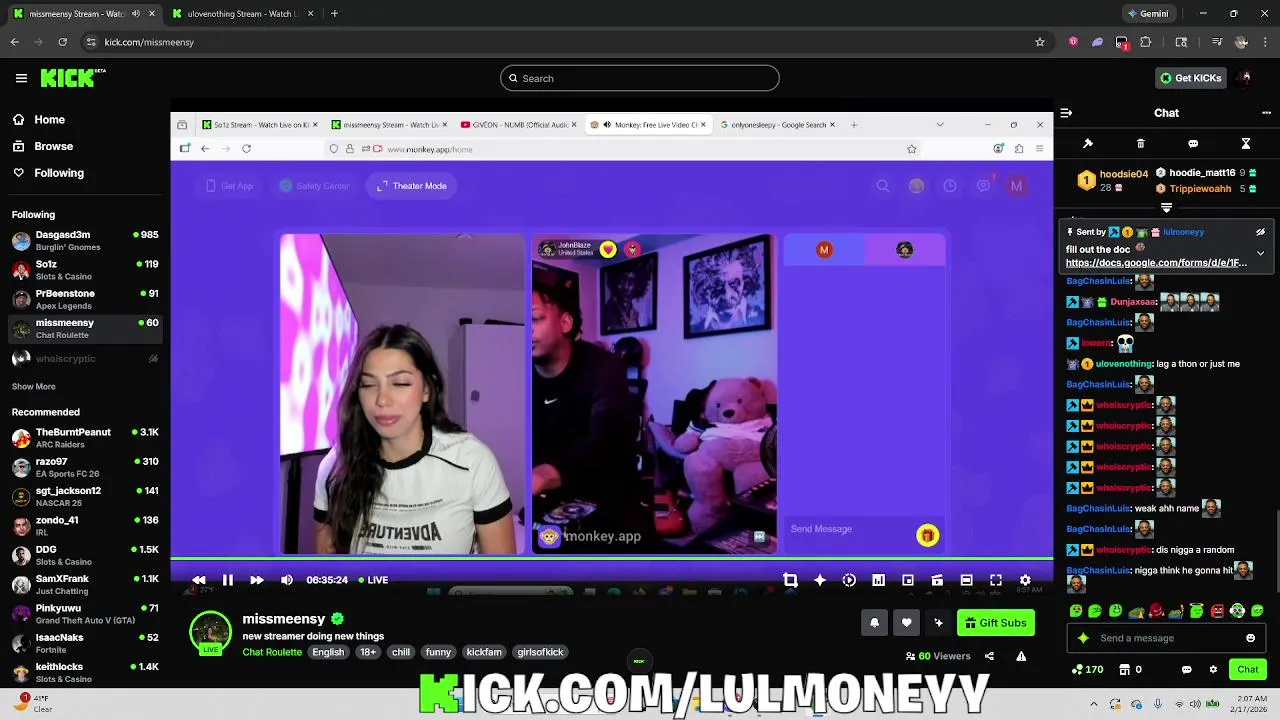This screenshot has height=720, width=1280.
Task: Click the heart follow button
Action: click(x=906, y=623)
